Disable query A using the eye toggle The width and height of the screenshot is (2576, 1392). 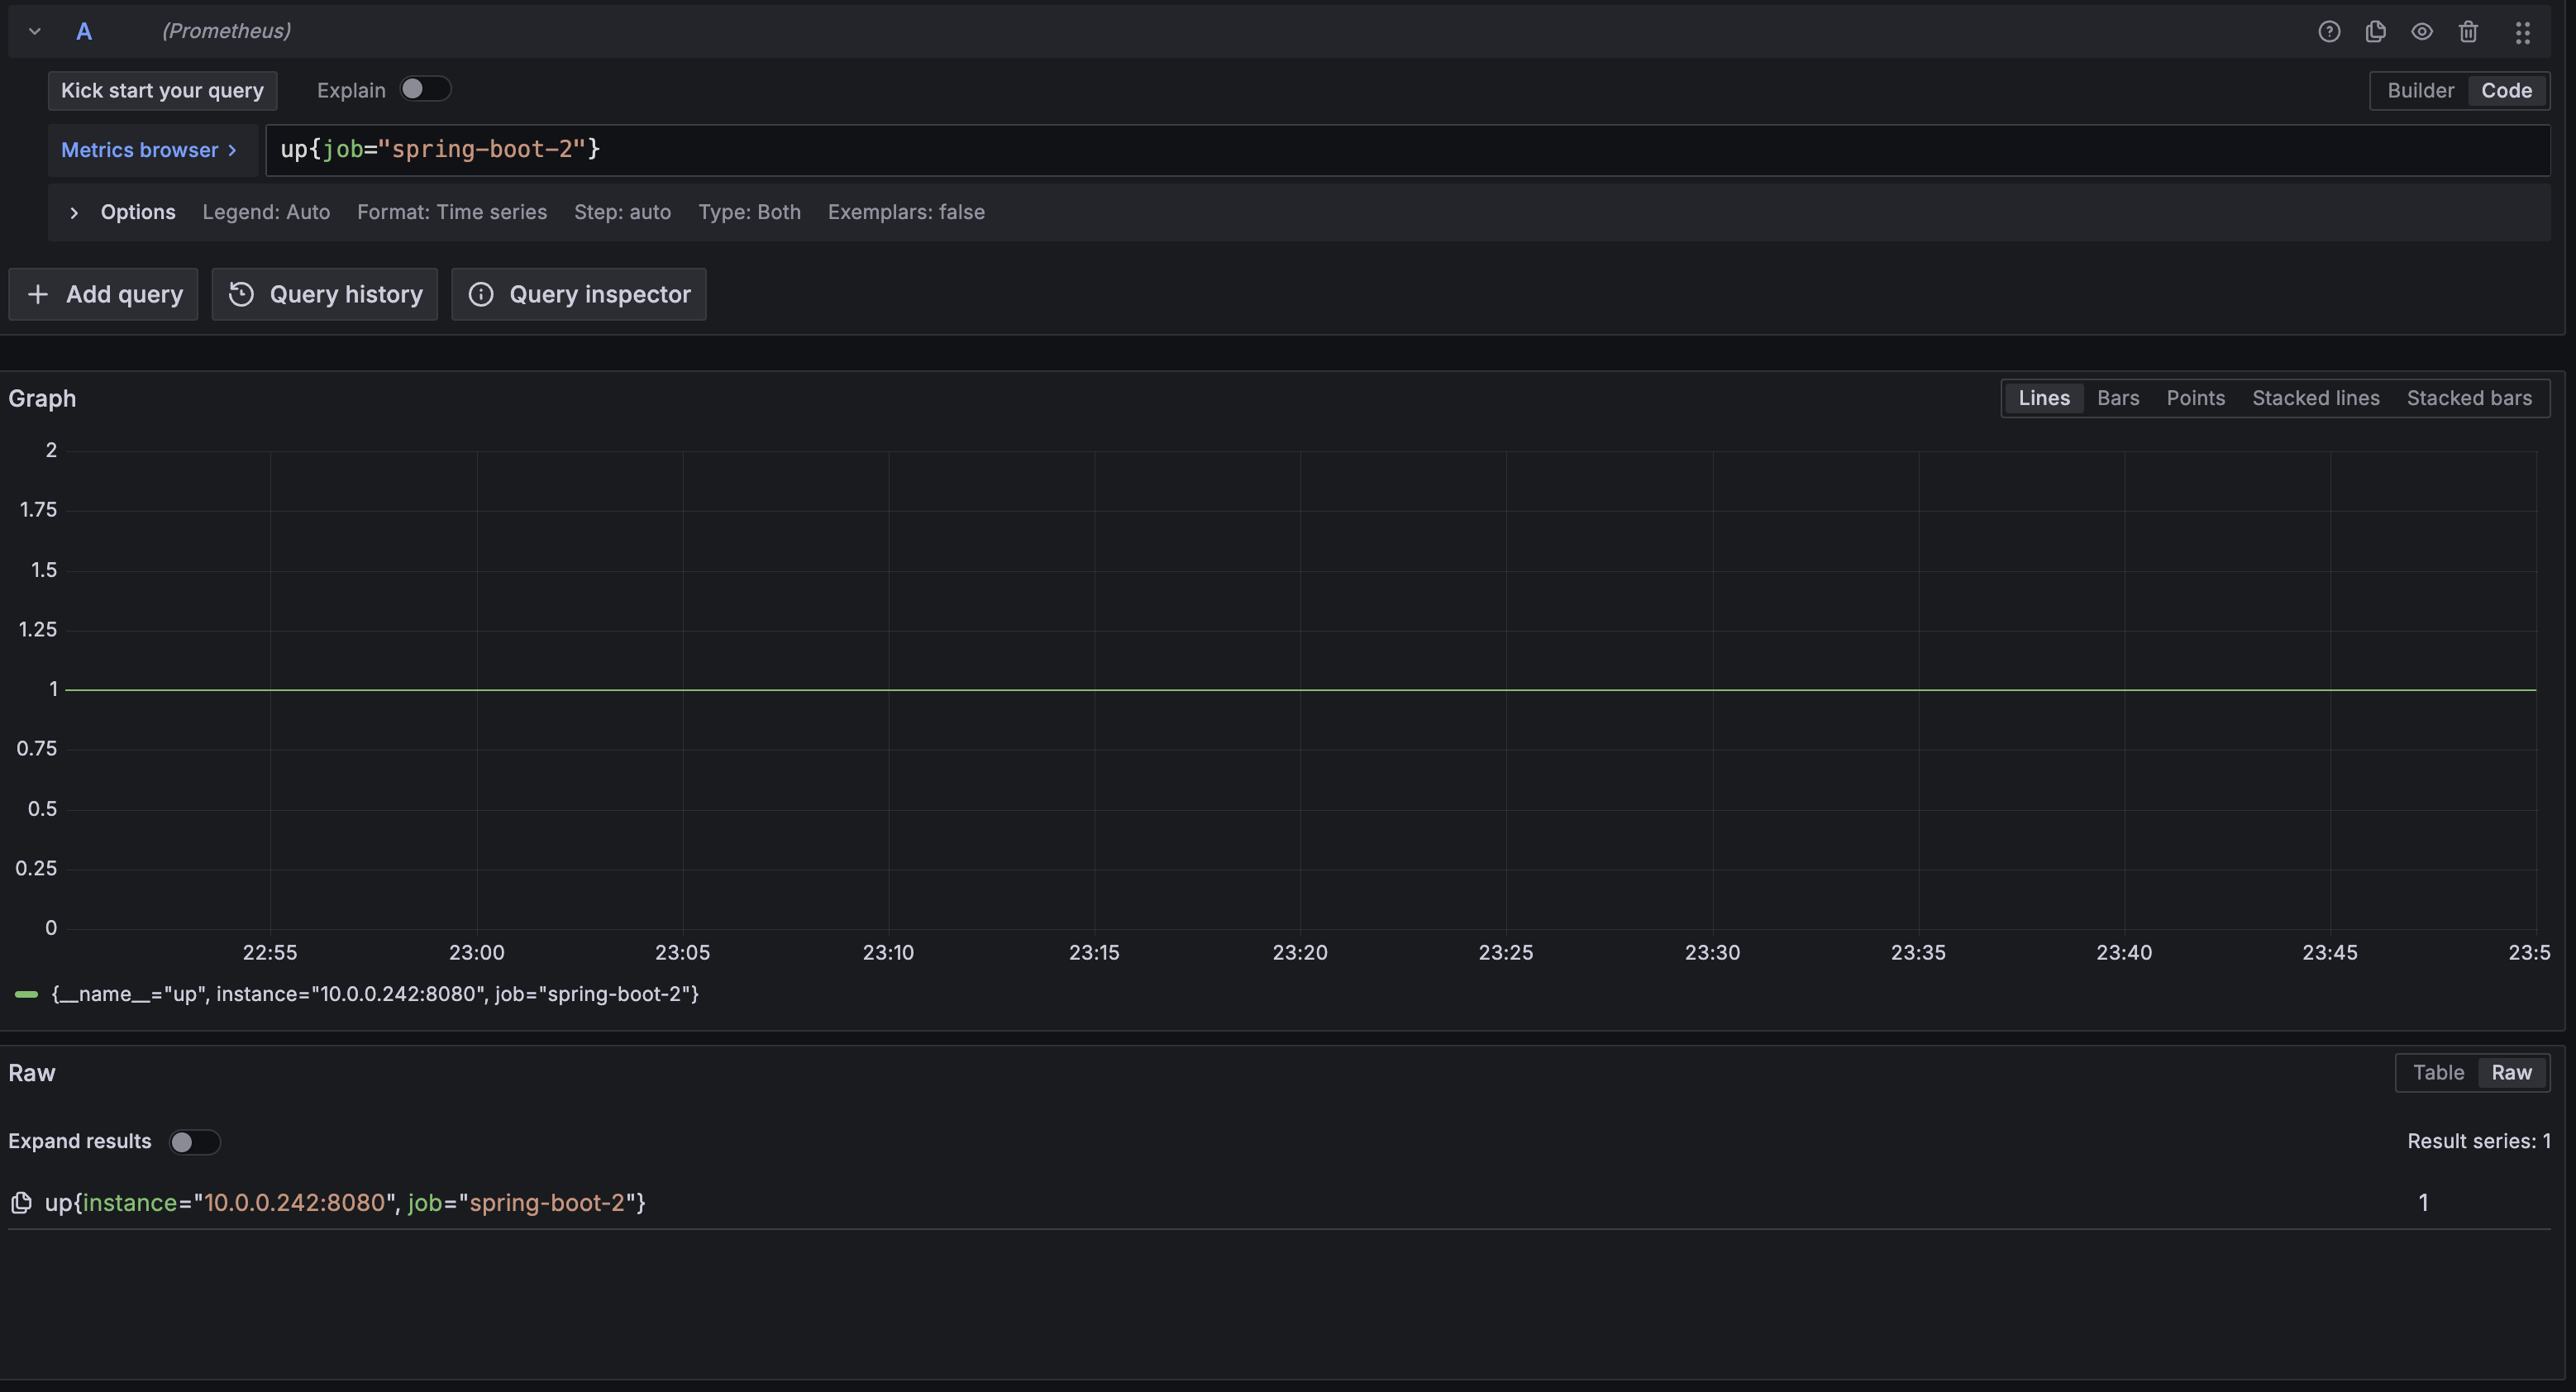(2422, 31)
